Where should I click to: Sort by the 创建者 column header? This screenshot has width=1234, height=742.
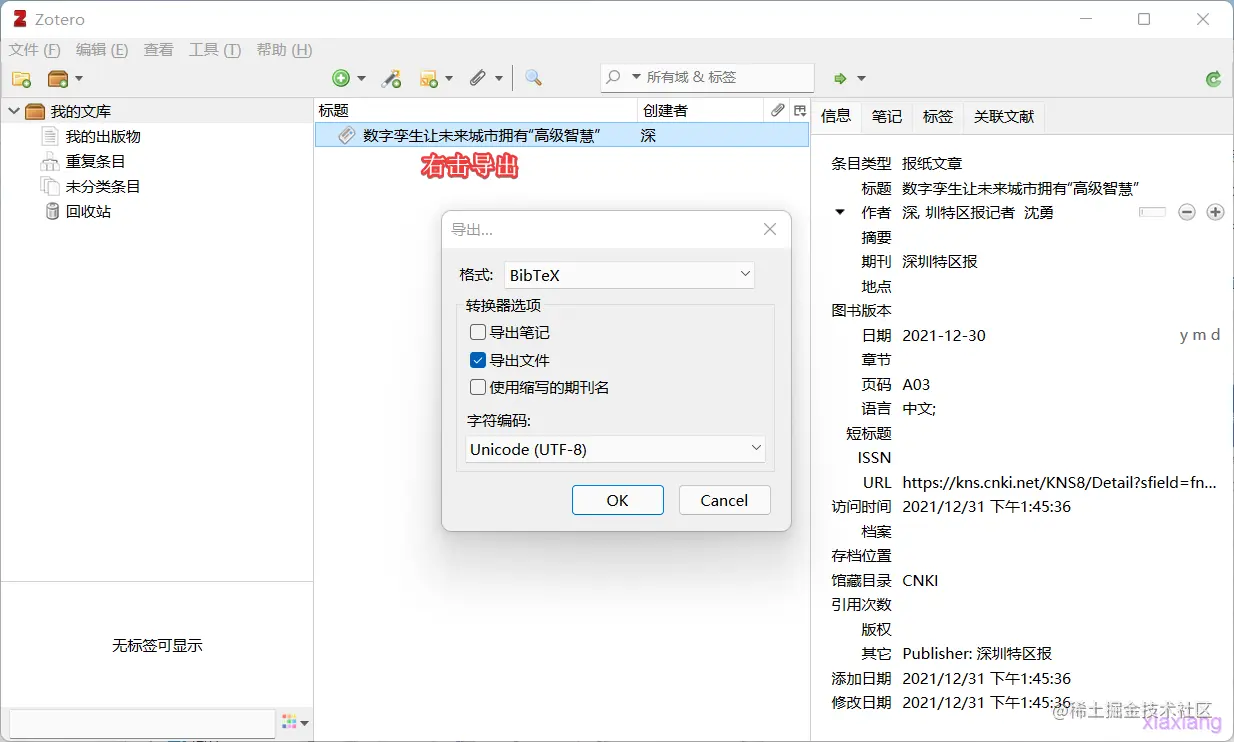tap(702, 110)
